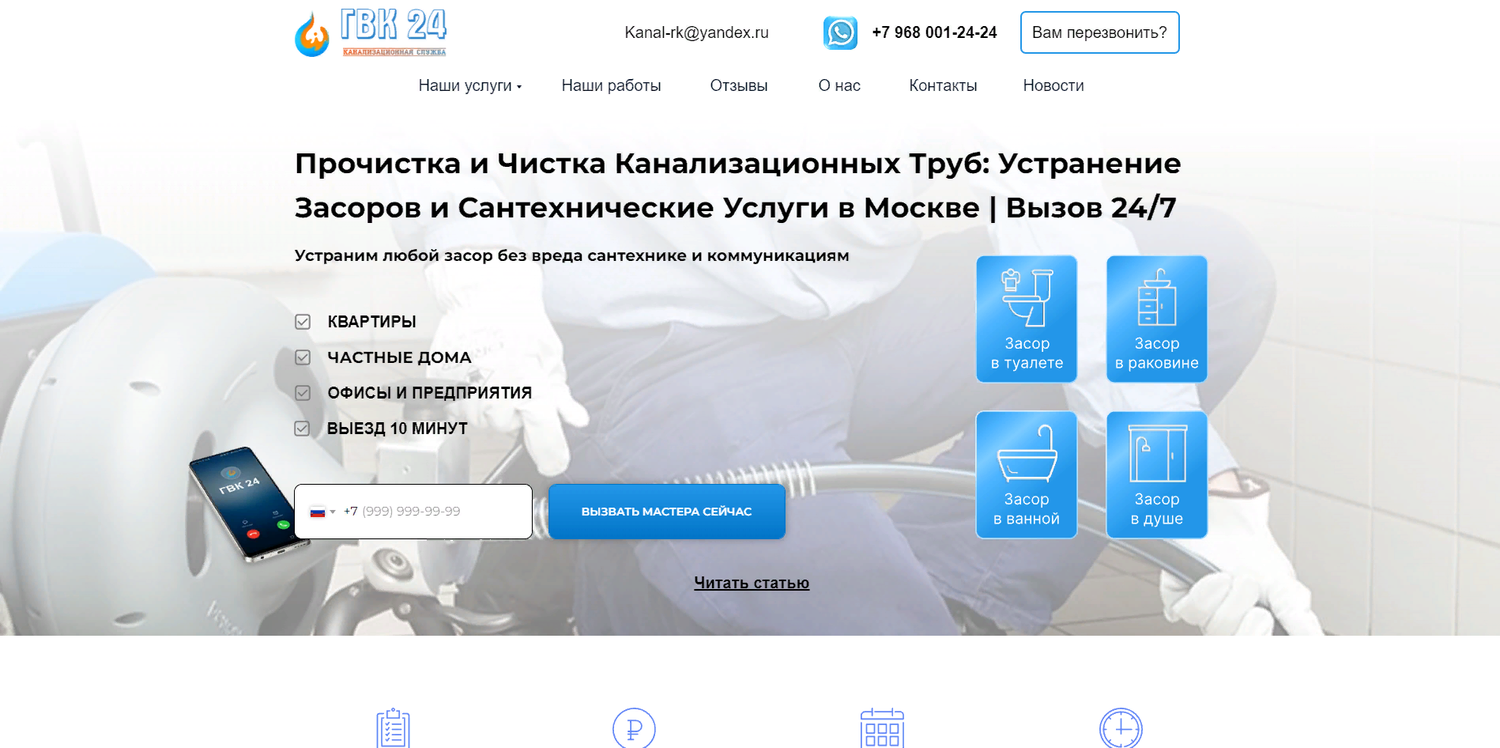Click the subtitle 'Устраним любой засор'
The image size is (1500, 748).
(x=572, y=255)
